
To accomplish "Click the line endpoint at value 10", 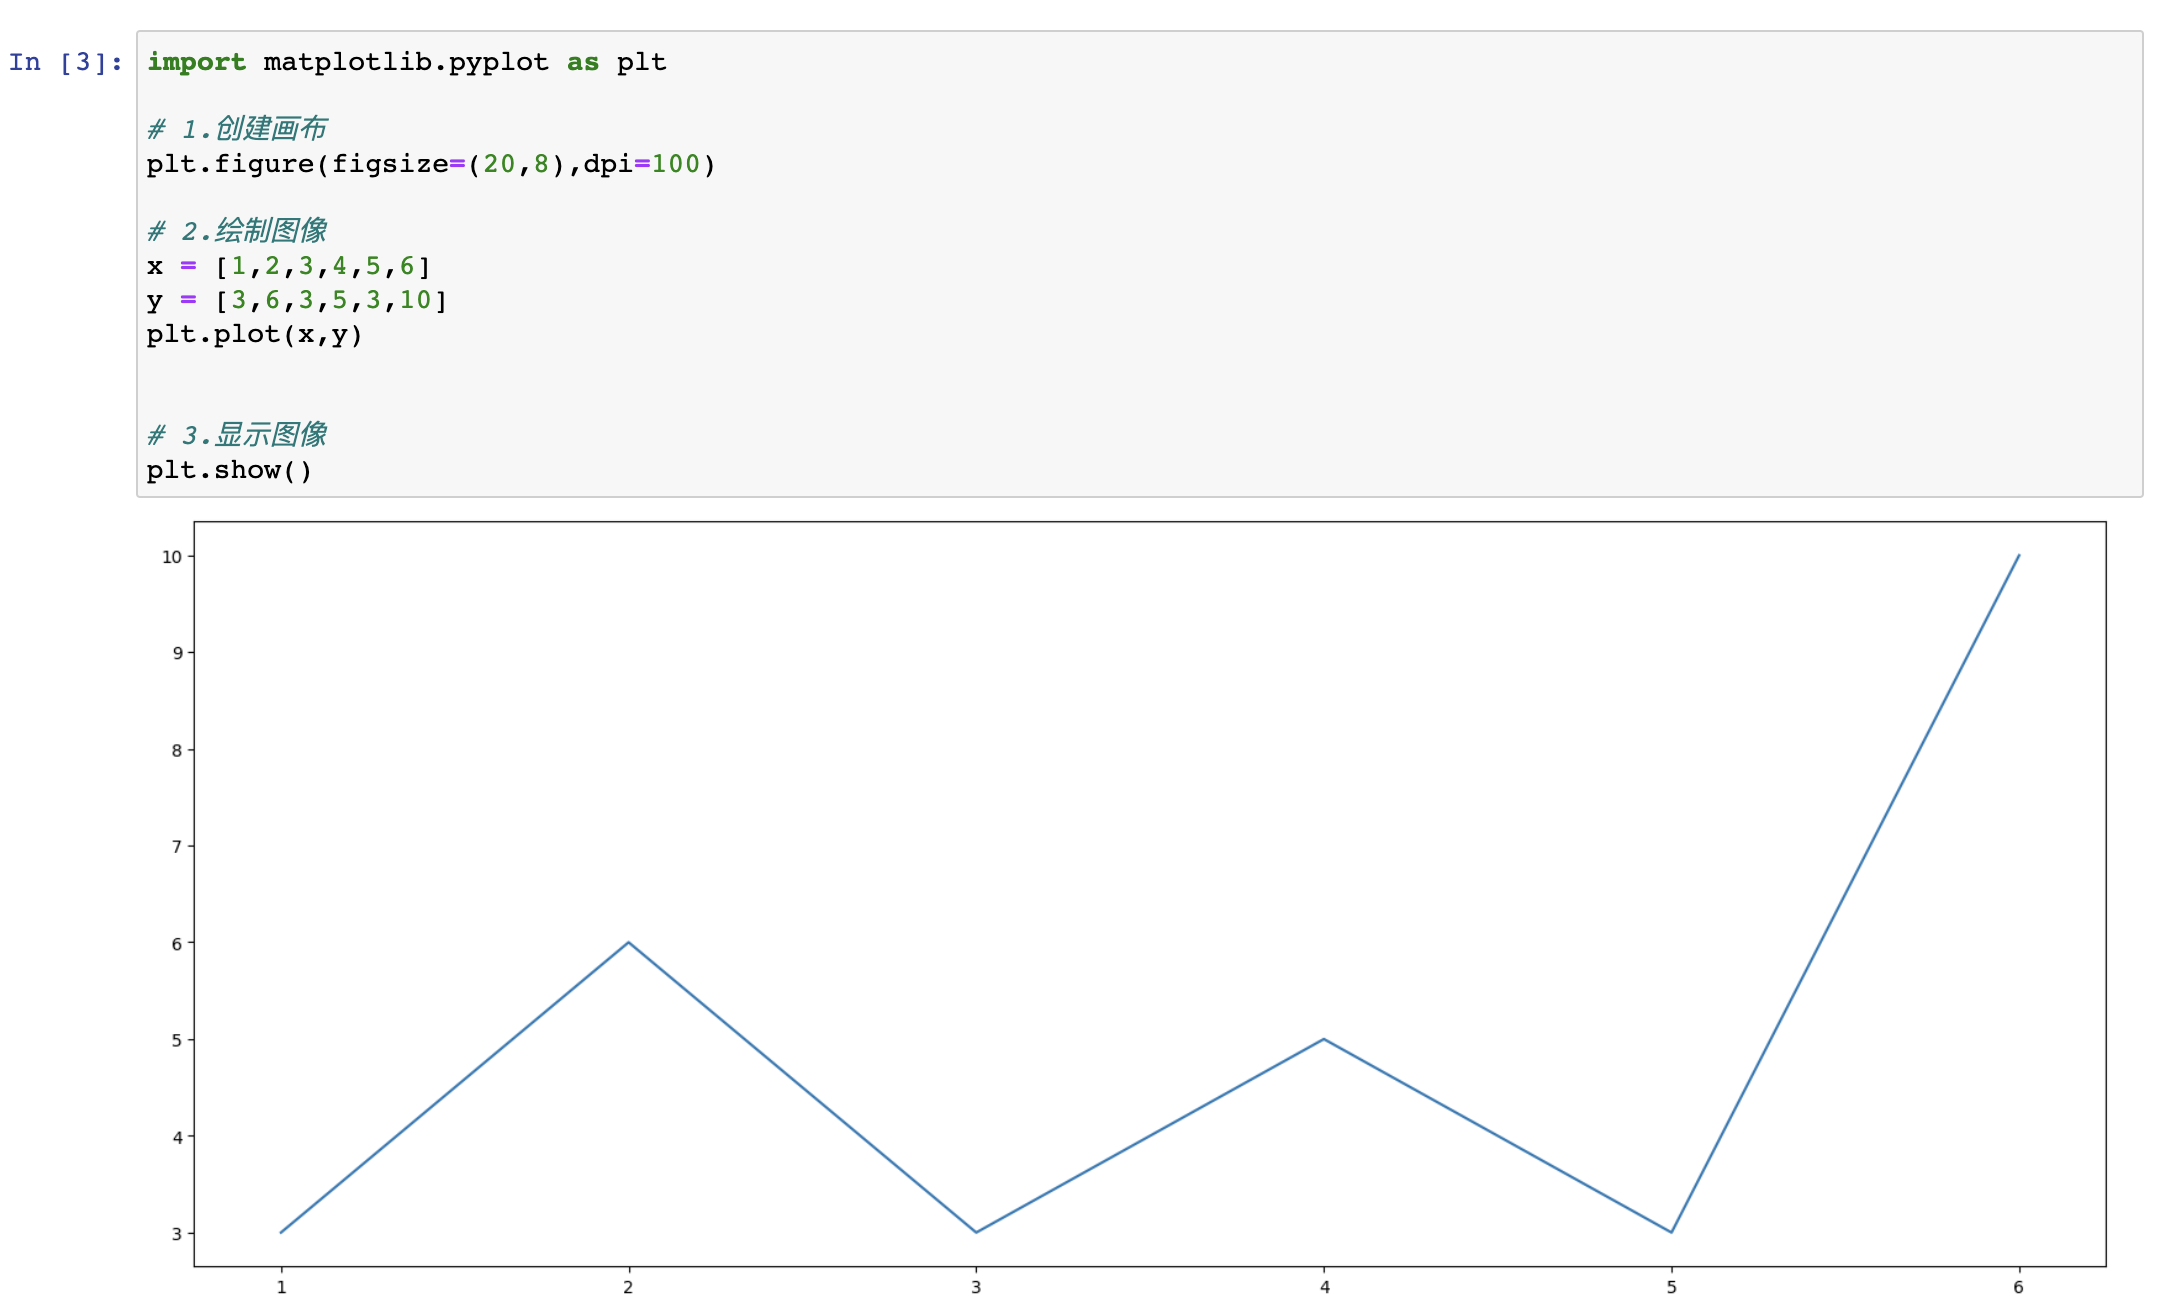I will pyautogui.click(x=2019, y=555).
